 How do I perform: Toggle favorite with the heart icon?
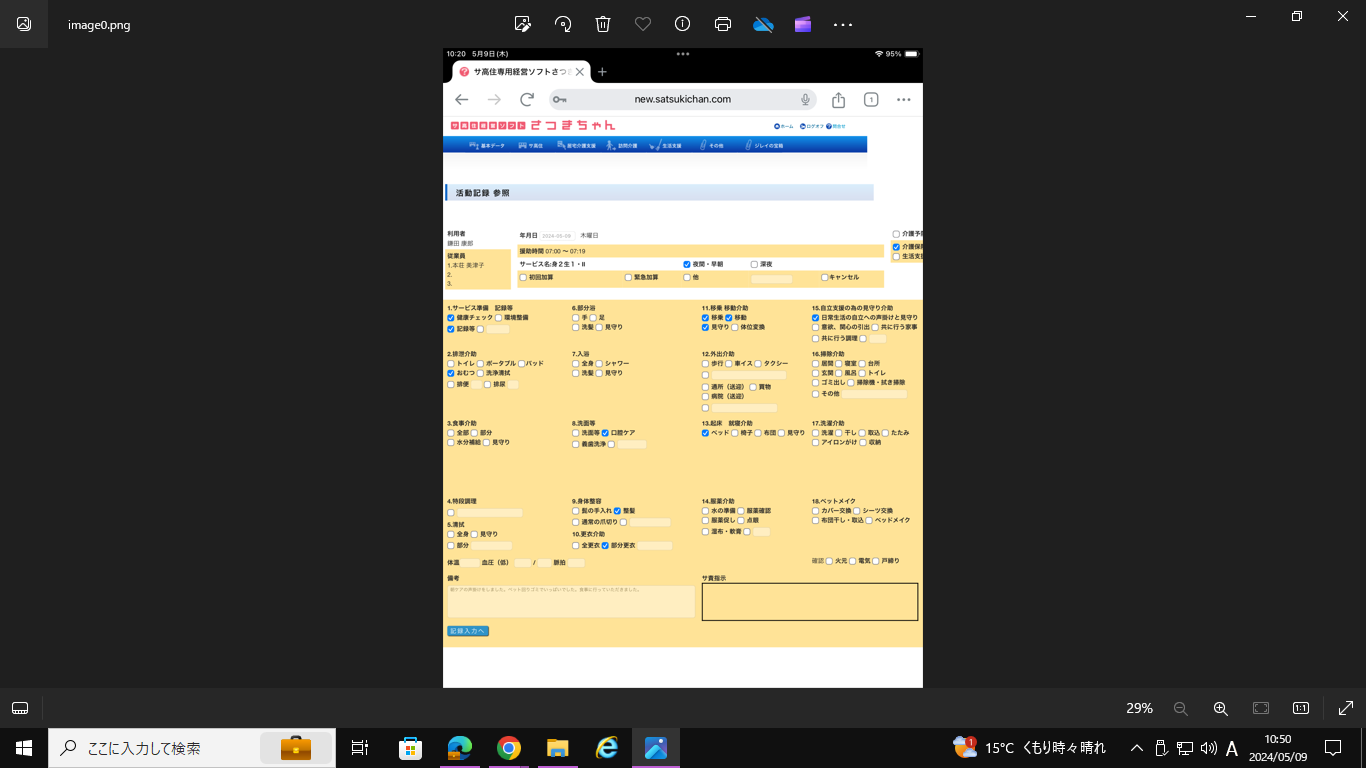[643, 24]
